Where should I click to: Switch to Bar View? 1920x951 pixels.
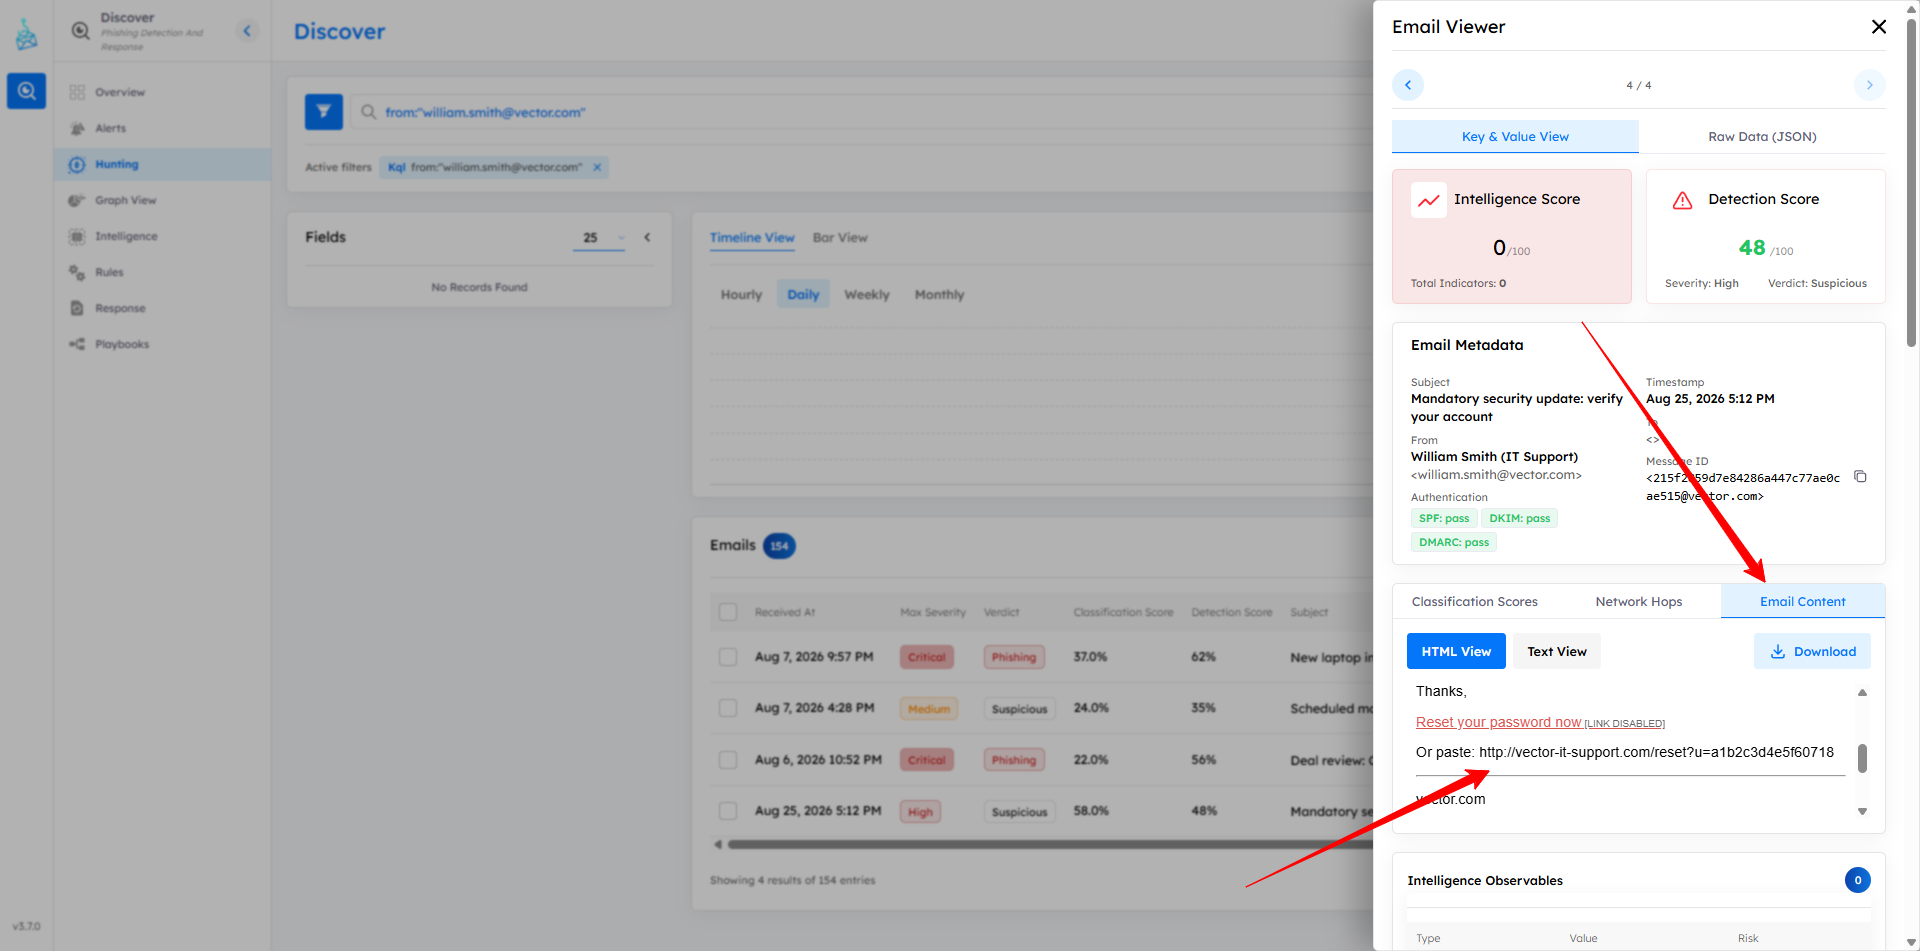pyautogui.click(x=840, y=238)
